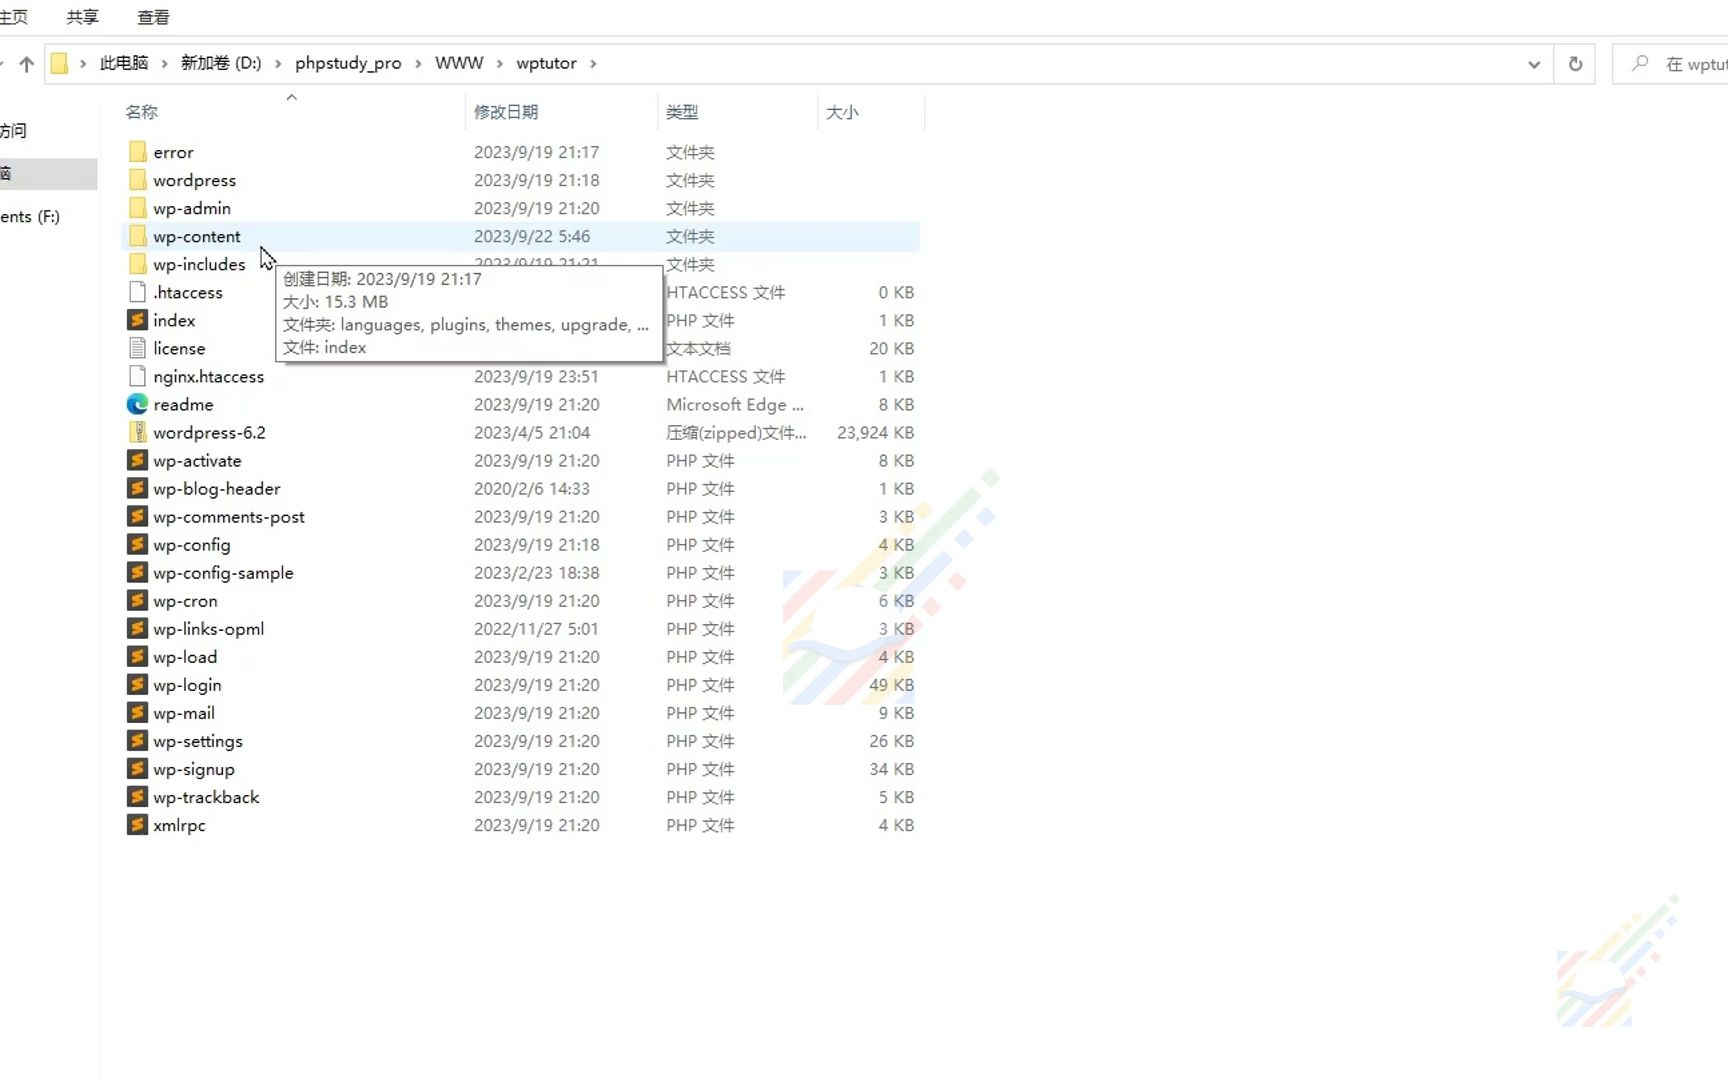Click the Microsoft Edge type cell
Screen dimensions: 1728x1080
coord(735,405)
